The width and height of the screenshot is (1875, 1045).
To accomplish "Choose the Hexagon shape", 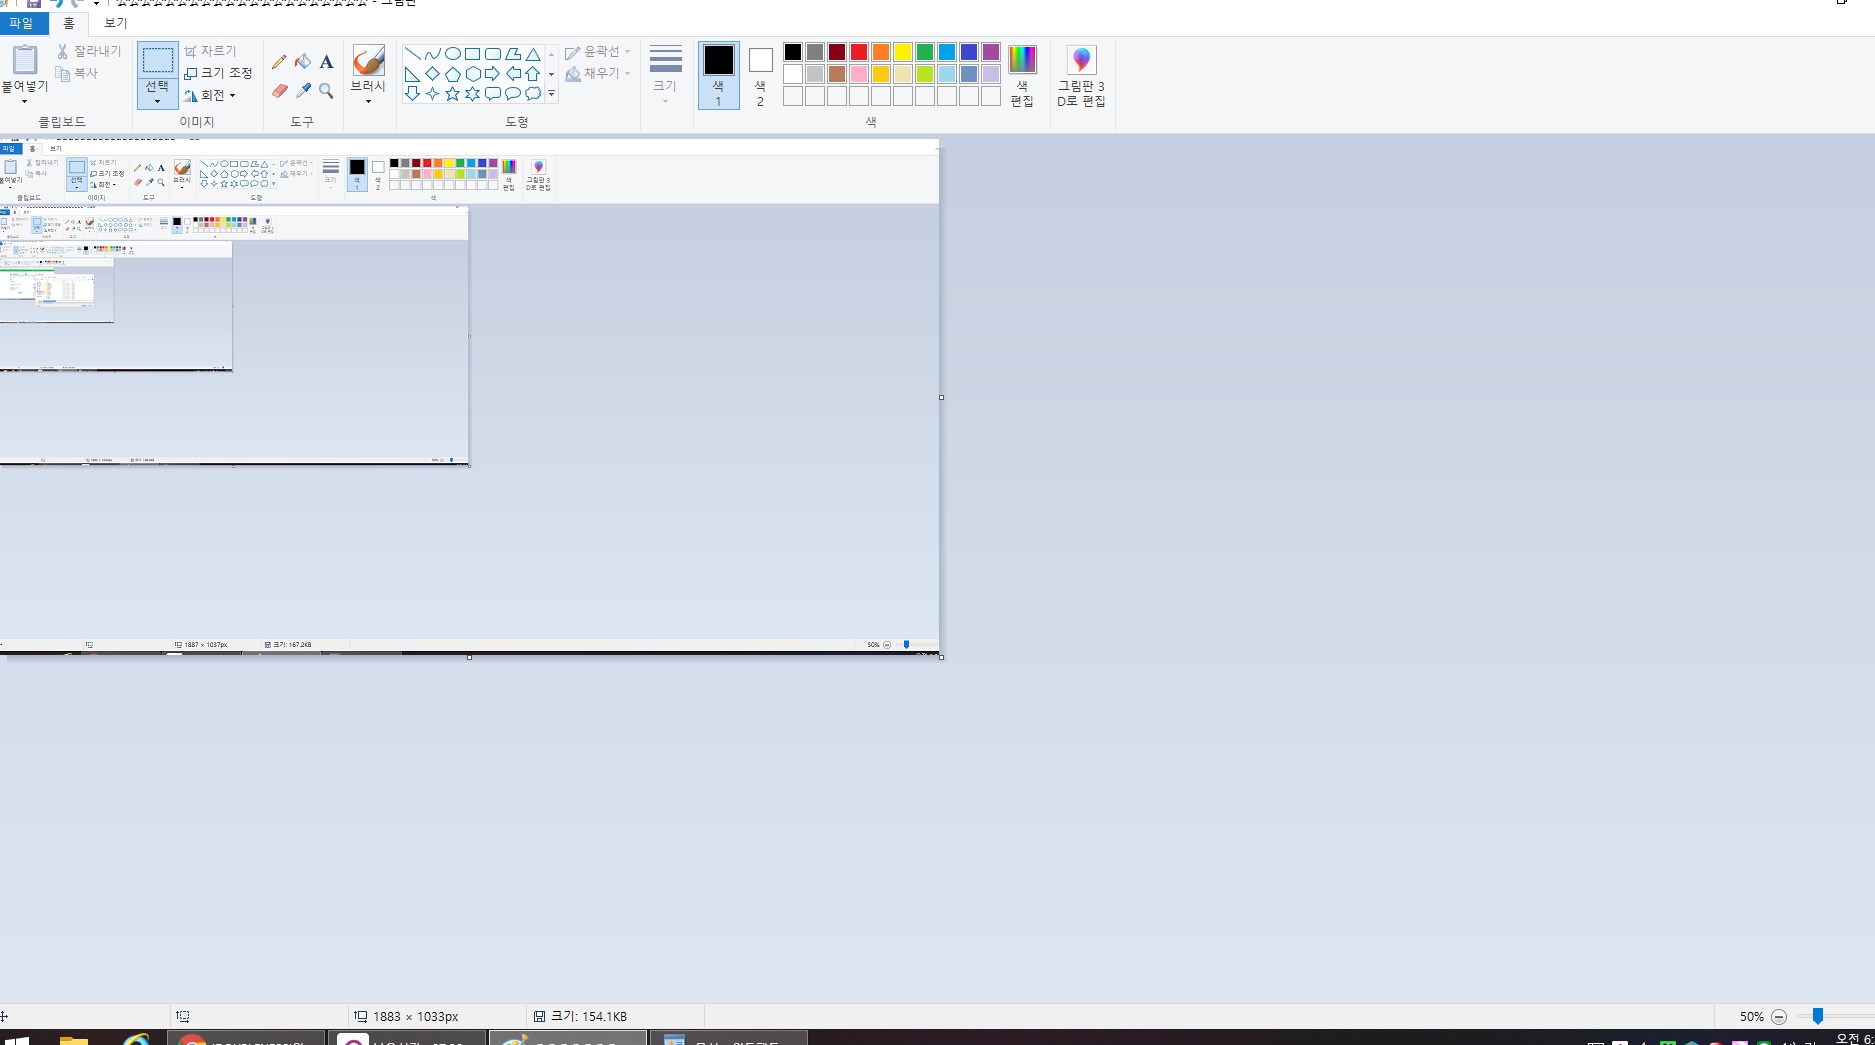I will pyautogui.click(x=472, y=74).
